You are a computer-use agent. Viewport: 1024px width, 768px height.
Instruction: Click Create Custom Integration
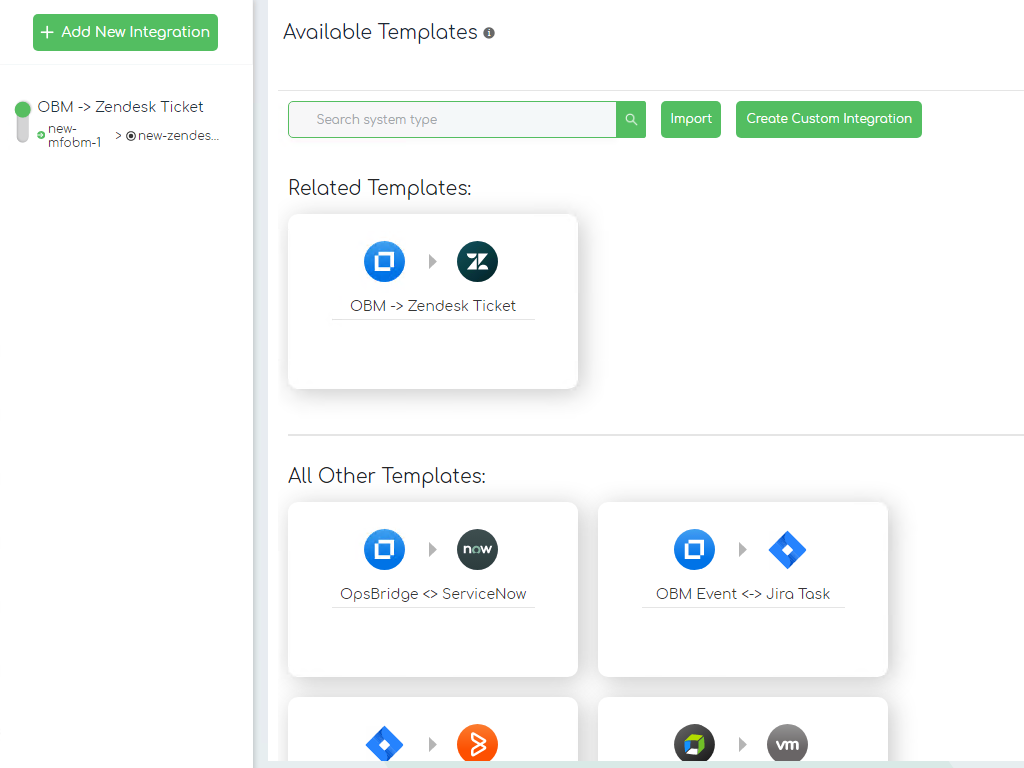click(x=828, y=119)
